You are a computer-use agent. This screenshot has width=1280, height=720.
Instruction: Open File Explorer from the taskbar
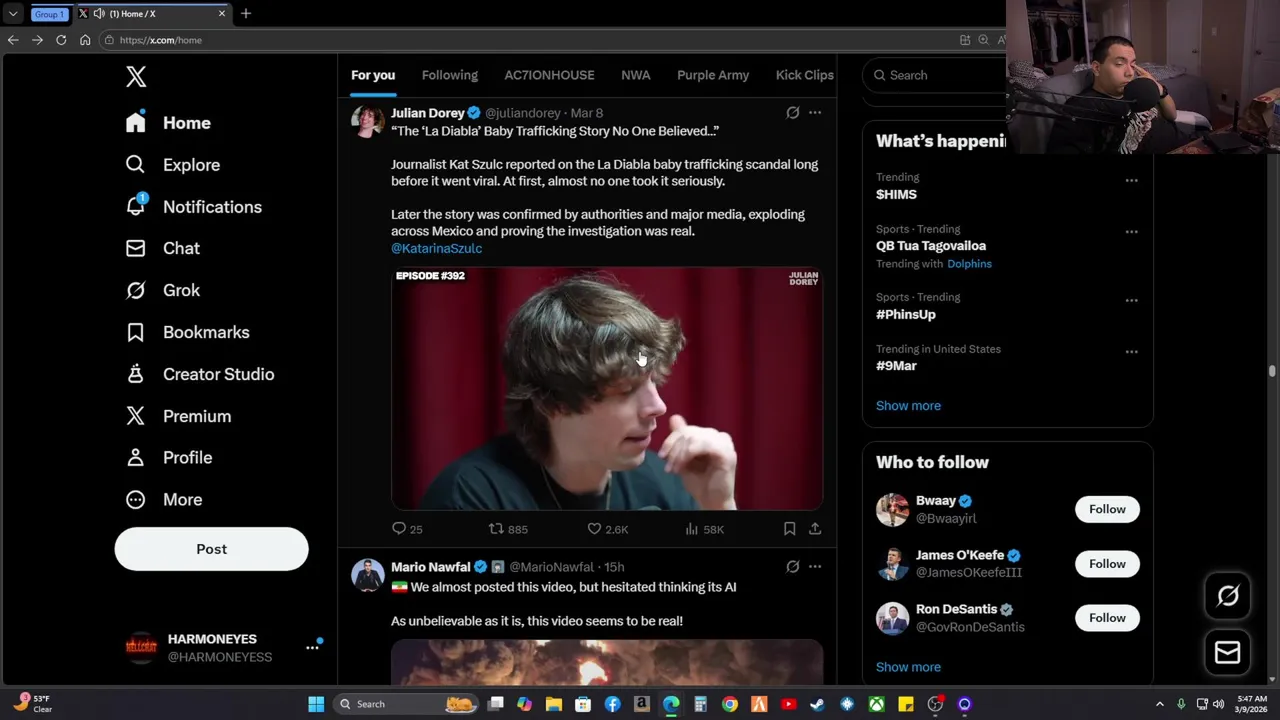pos(554,704)
